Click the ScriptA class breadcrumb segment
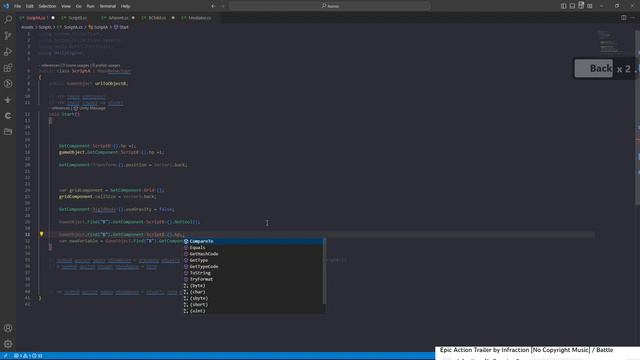This screenshot has height=360, width=640. (101, 27)
